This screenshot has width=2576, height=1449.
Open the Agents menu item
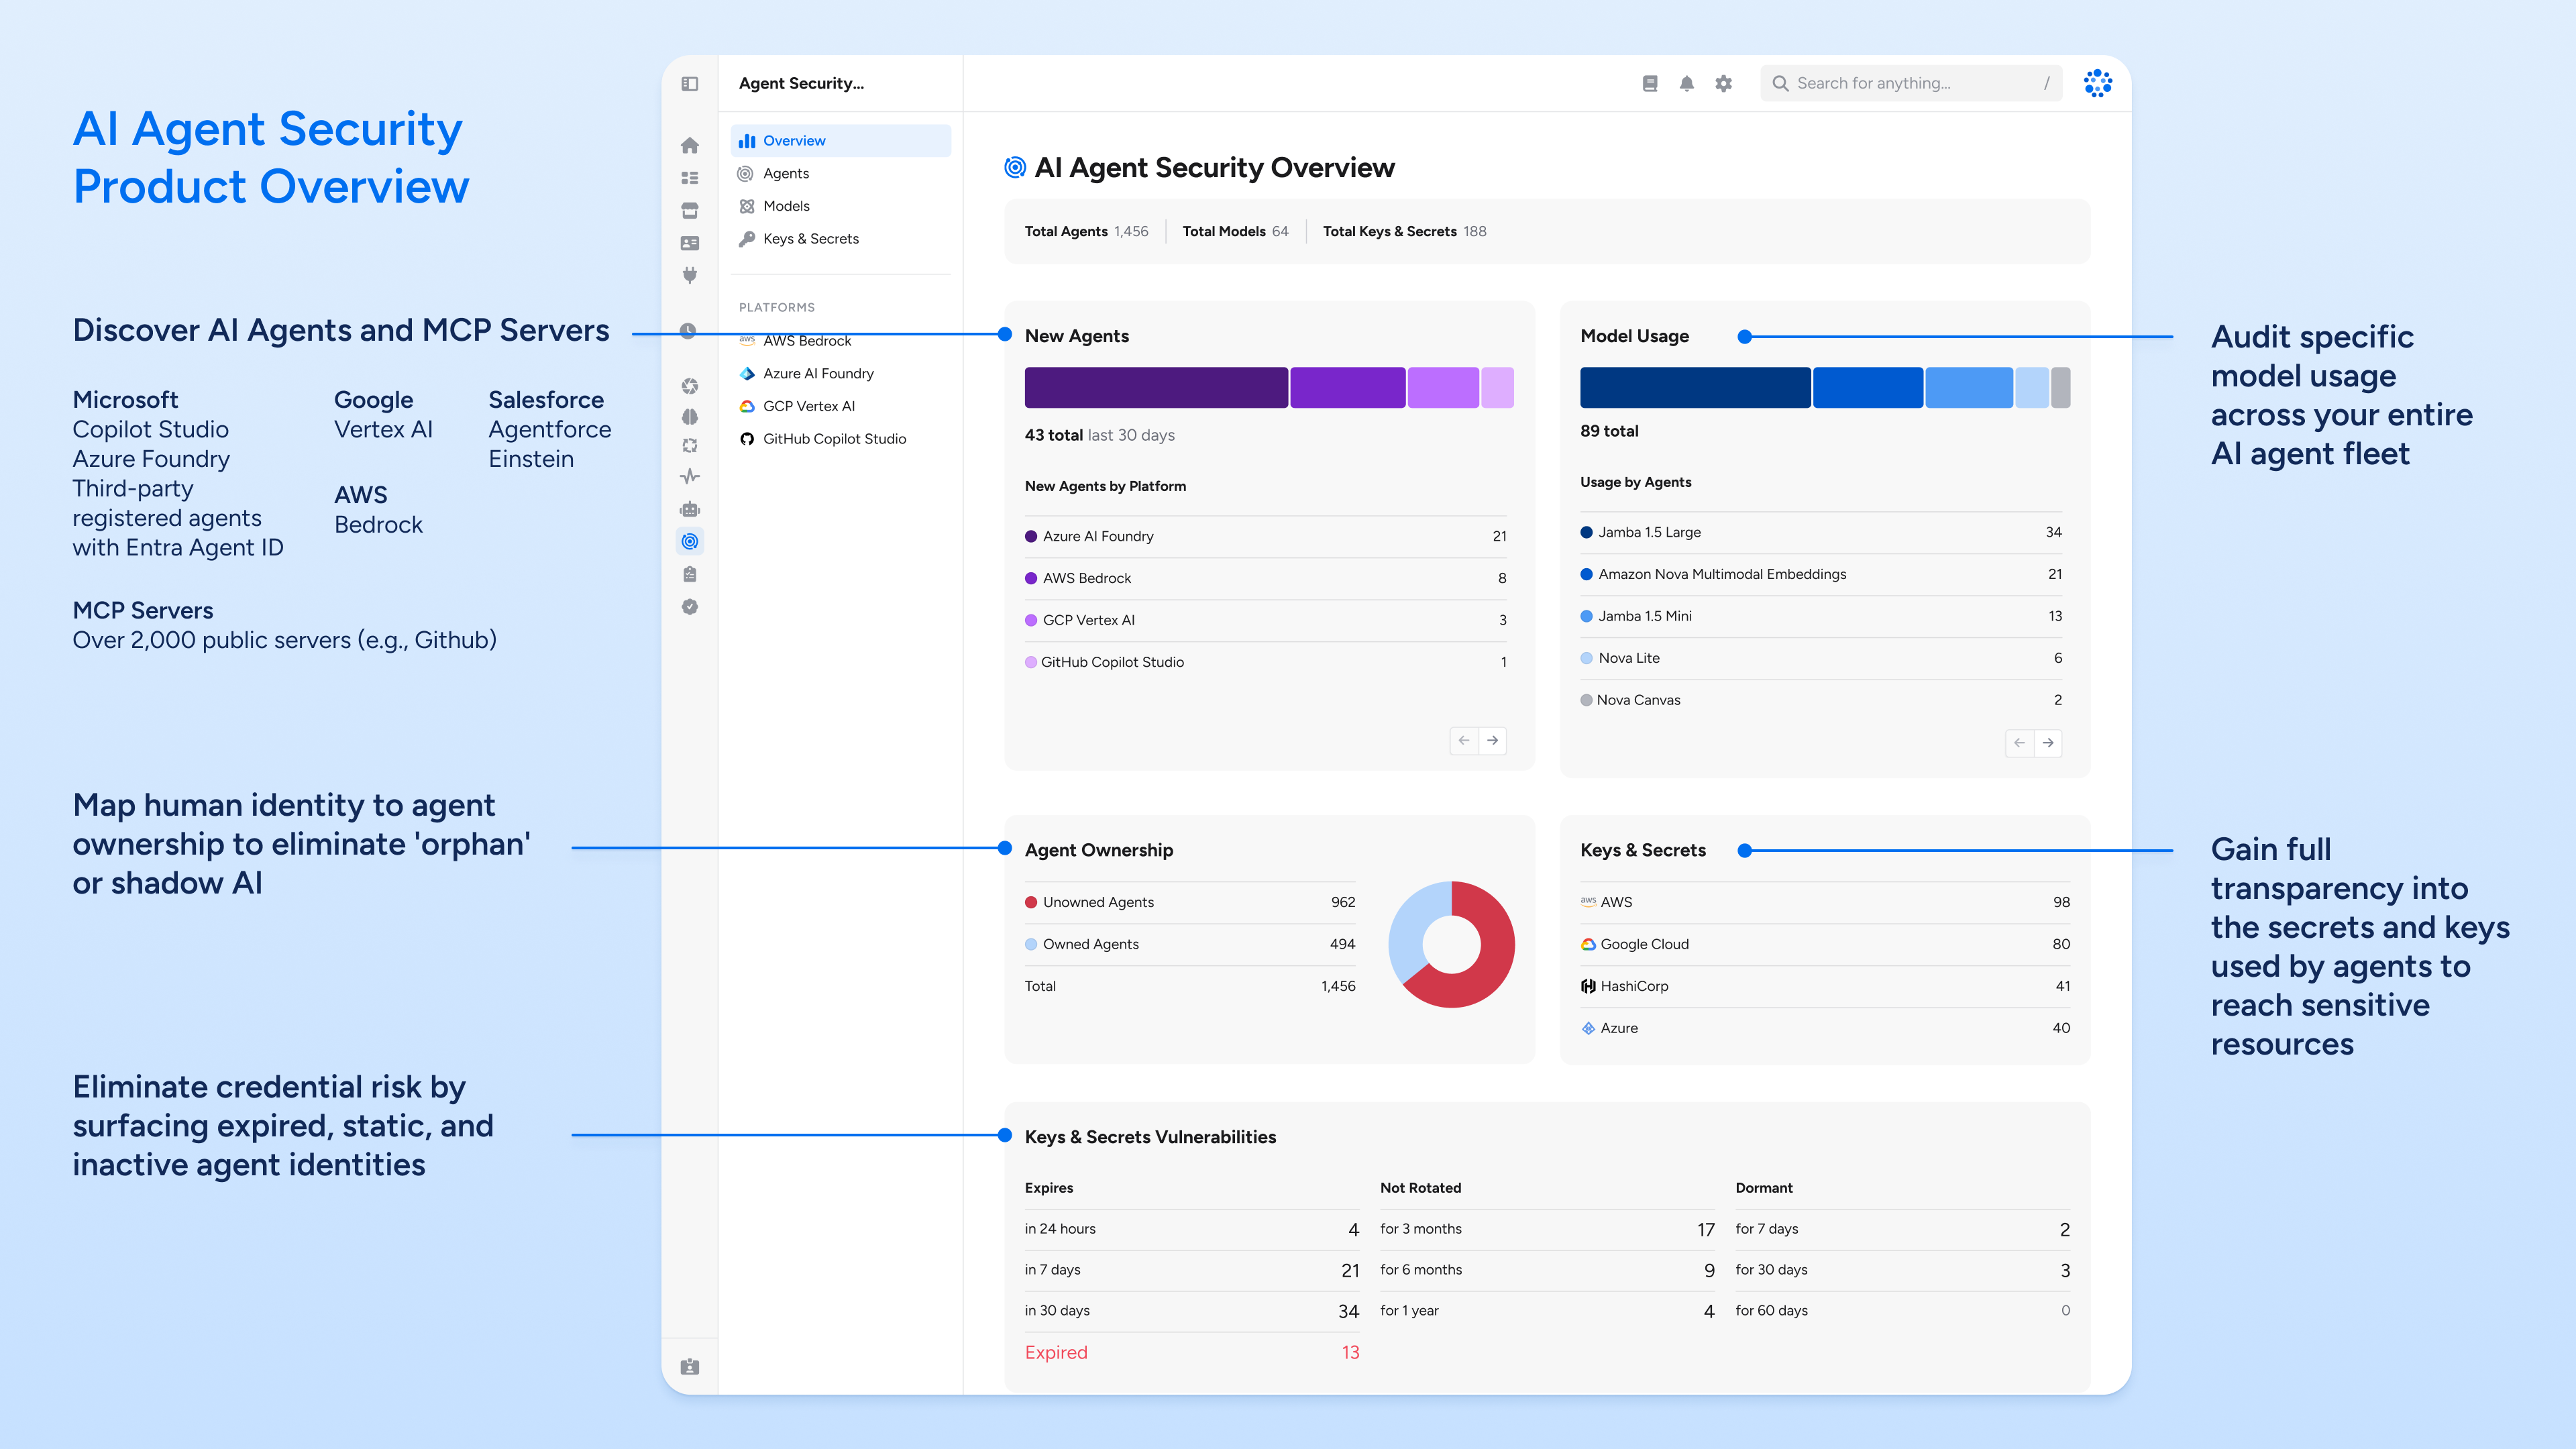(x=786, y=174)
